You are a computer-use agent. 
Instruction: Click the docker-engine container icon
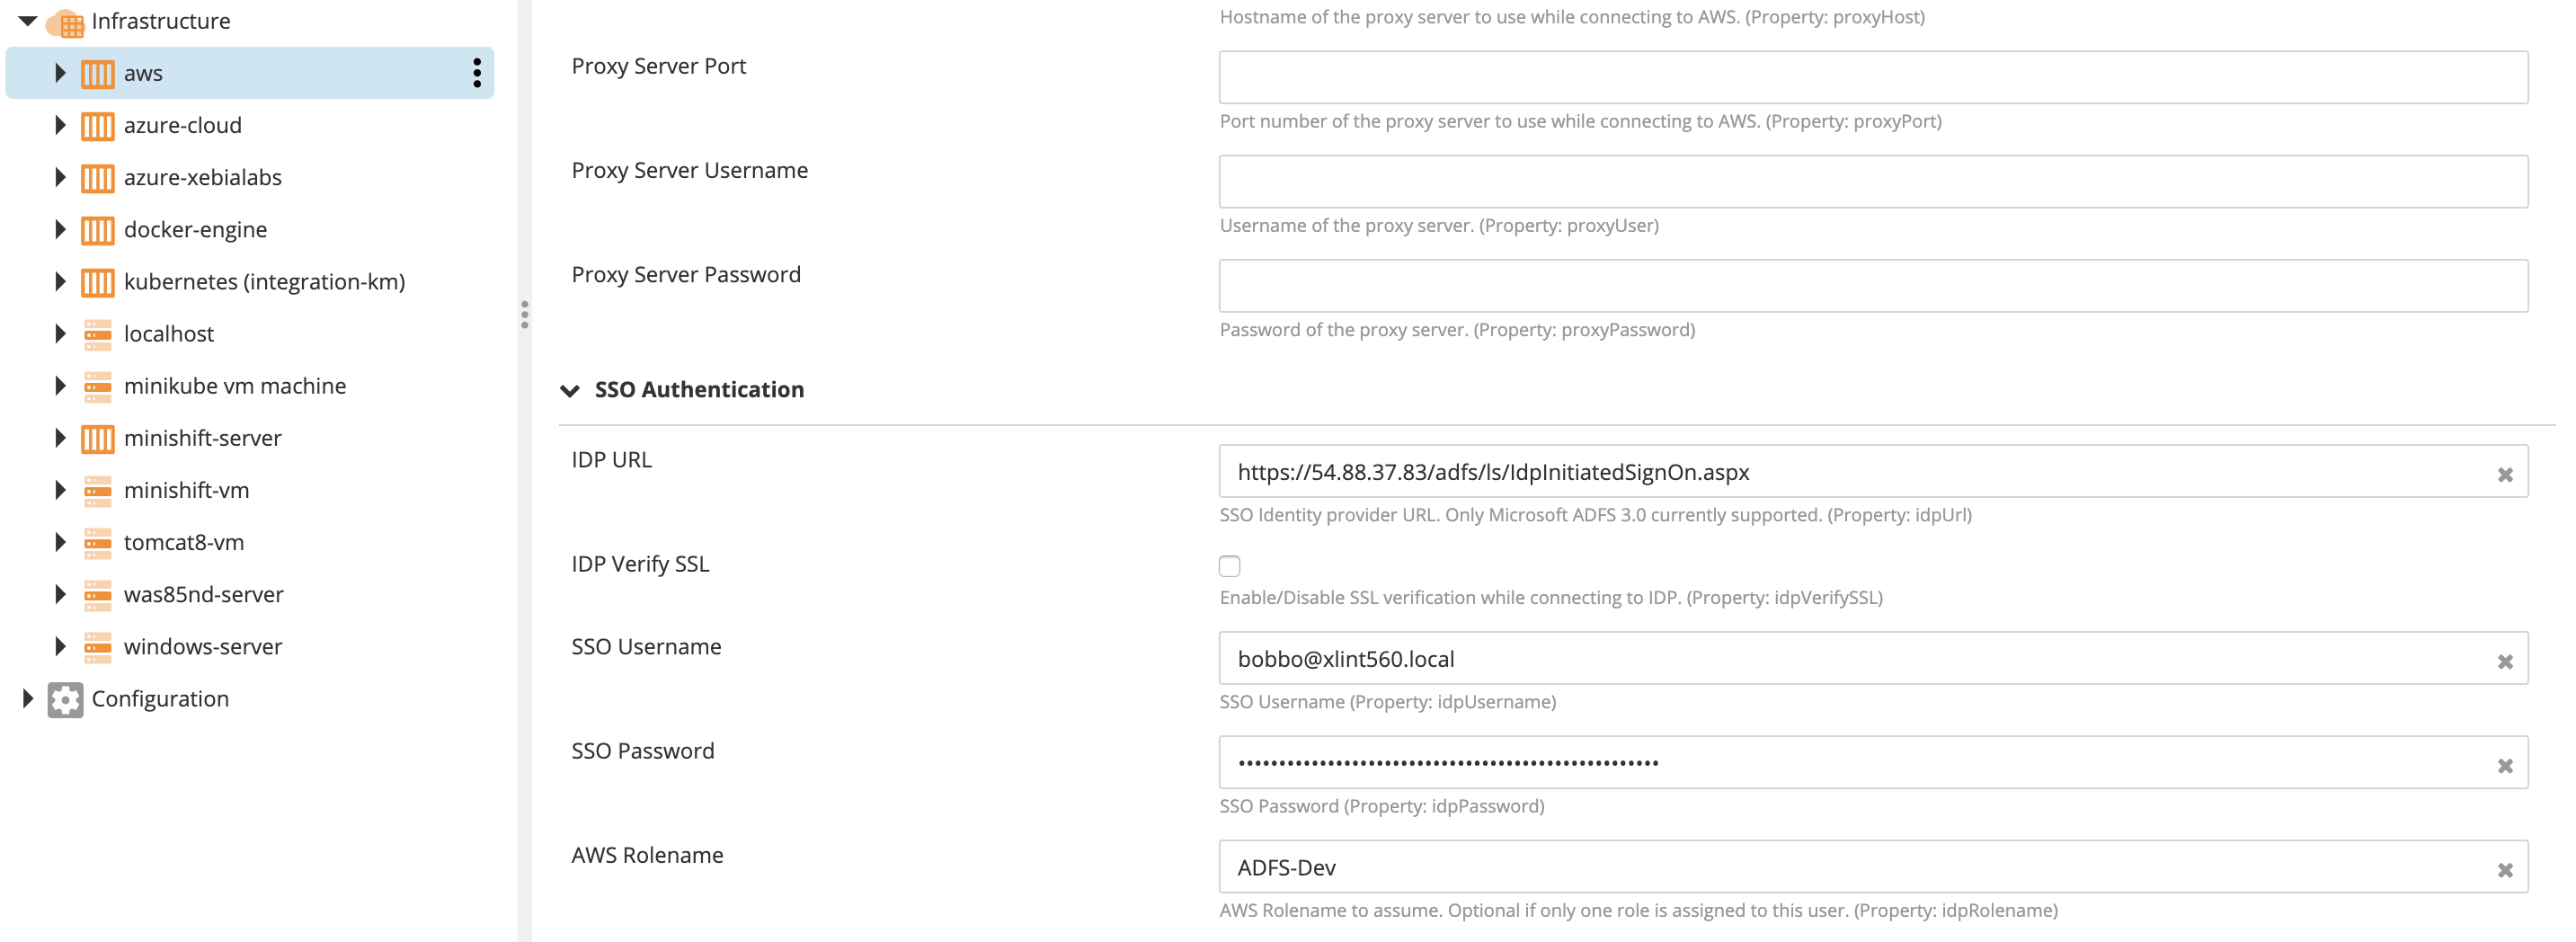98,231
